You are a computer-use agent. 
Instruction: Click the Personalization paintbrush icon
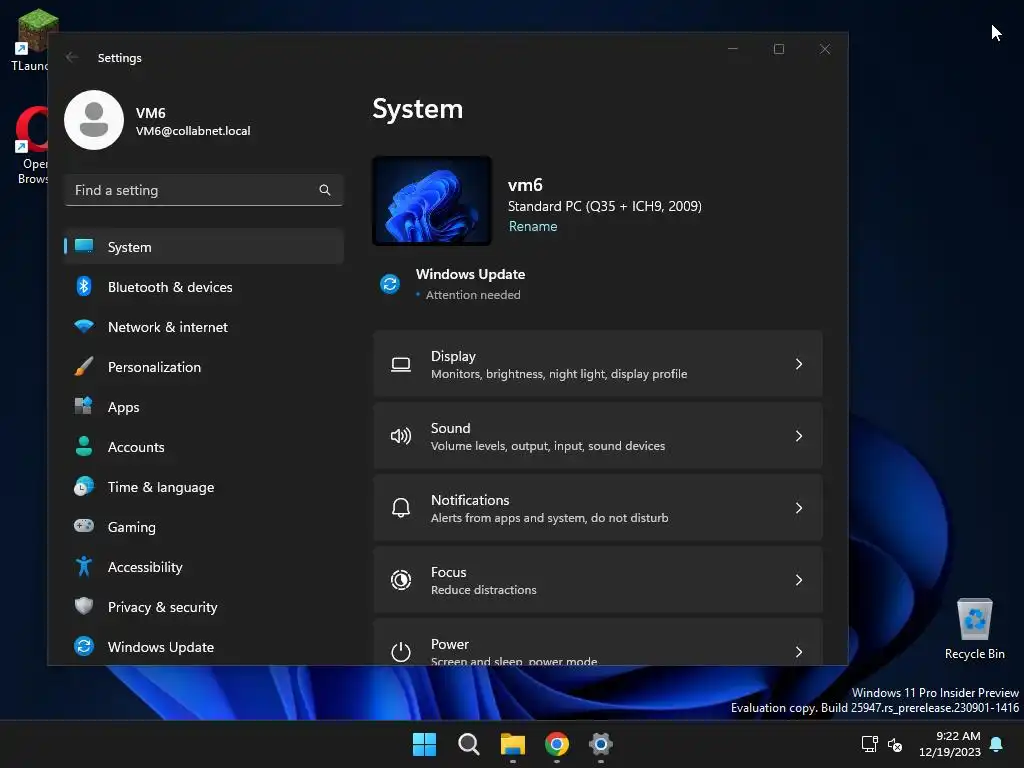(x=84, y=366)
